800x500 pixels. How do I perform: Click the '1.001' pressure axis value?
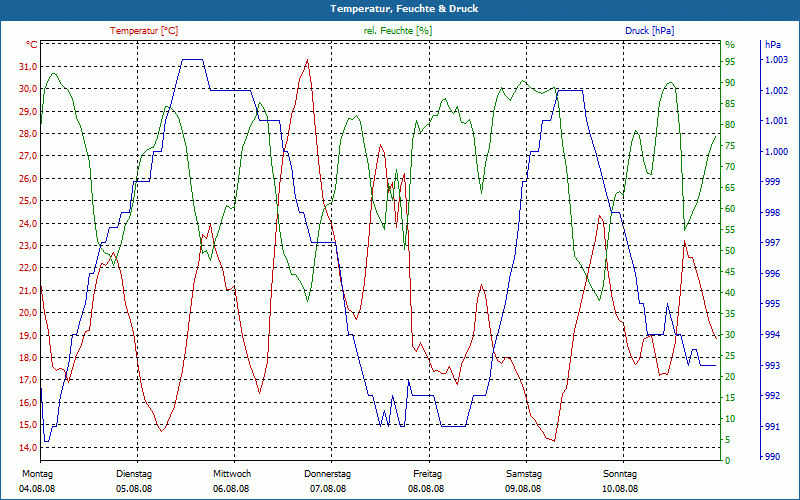[x=777, y=121]
